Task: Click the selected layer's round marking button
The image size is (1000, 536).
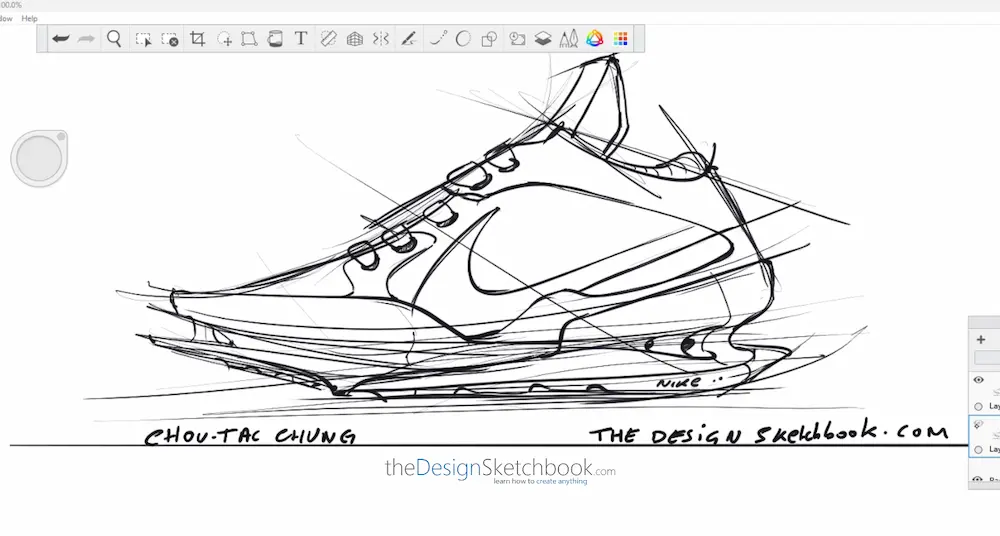Action: pyautogui.click(x=978, y=449)
